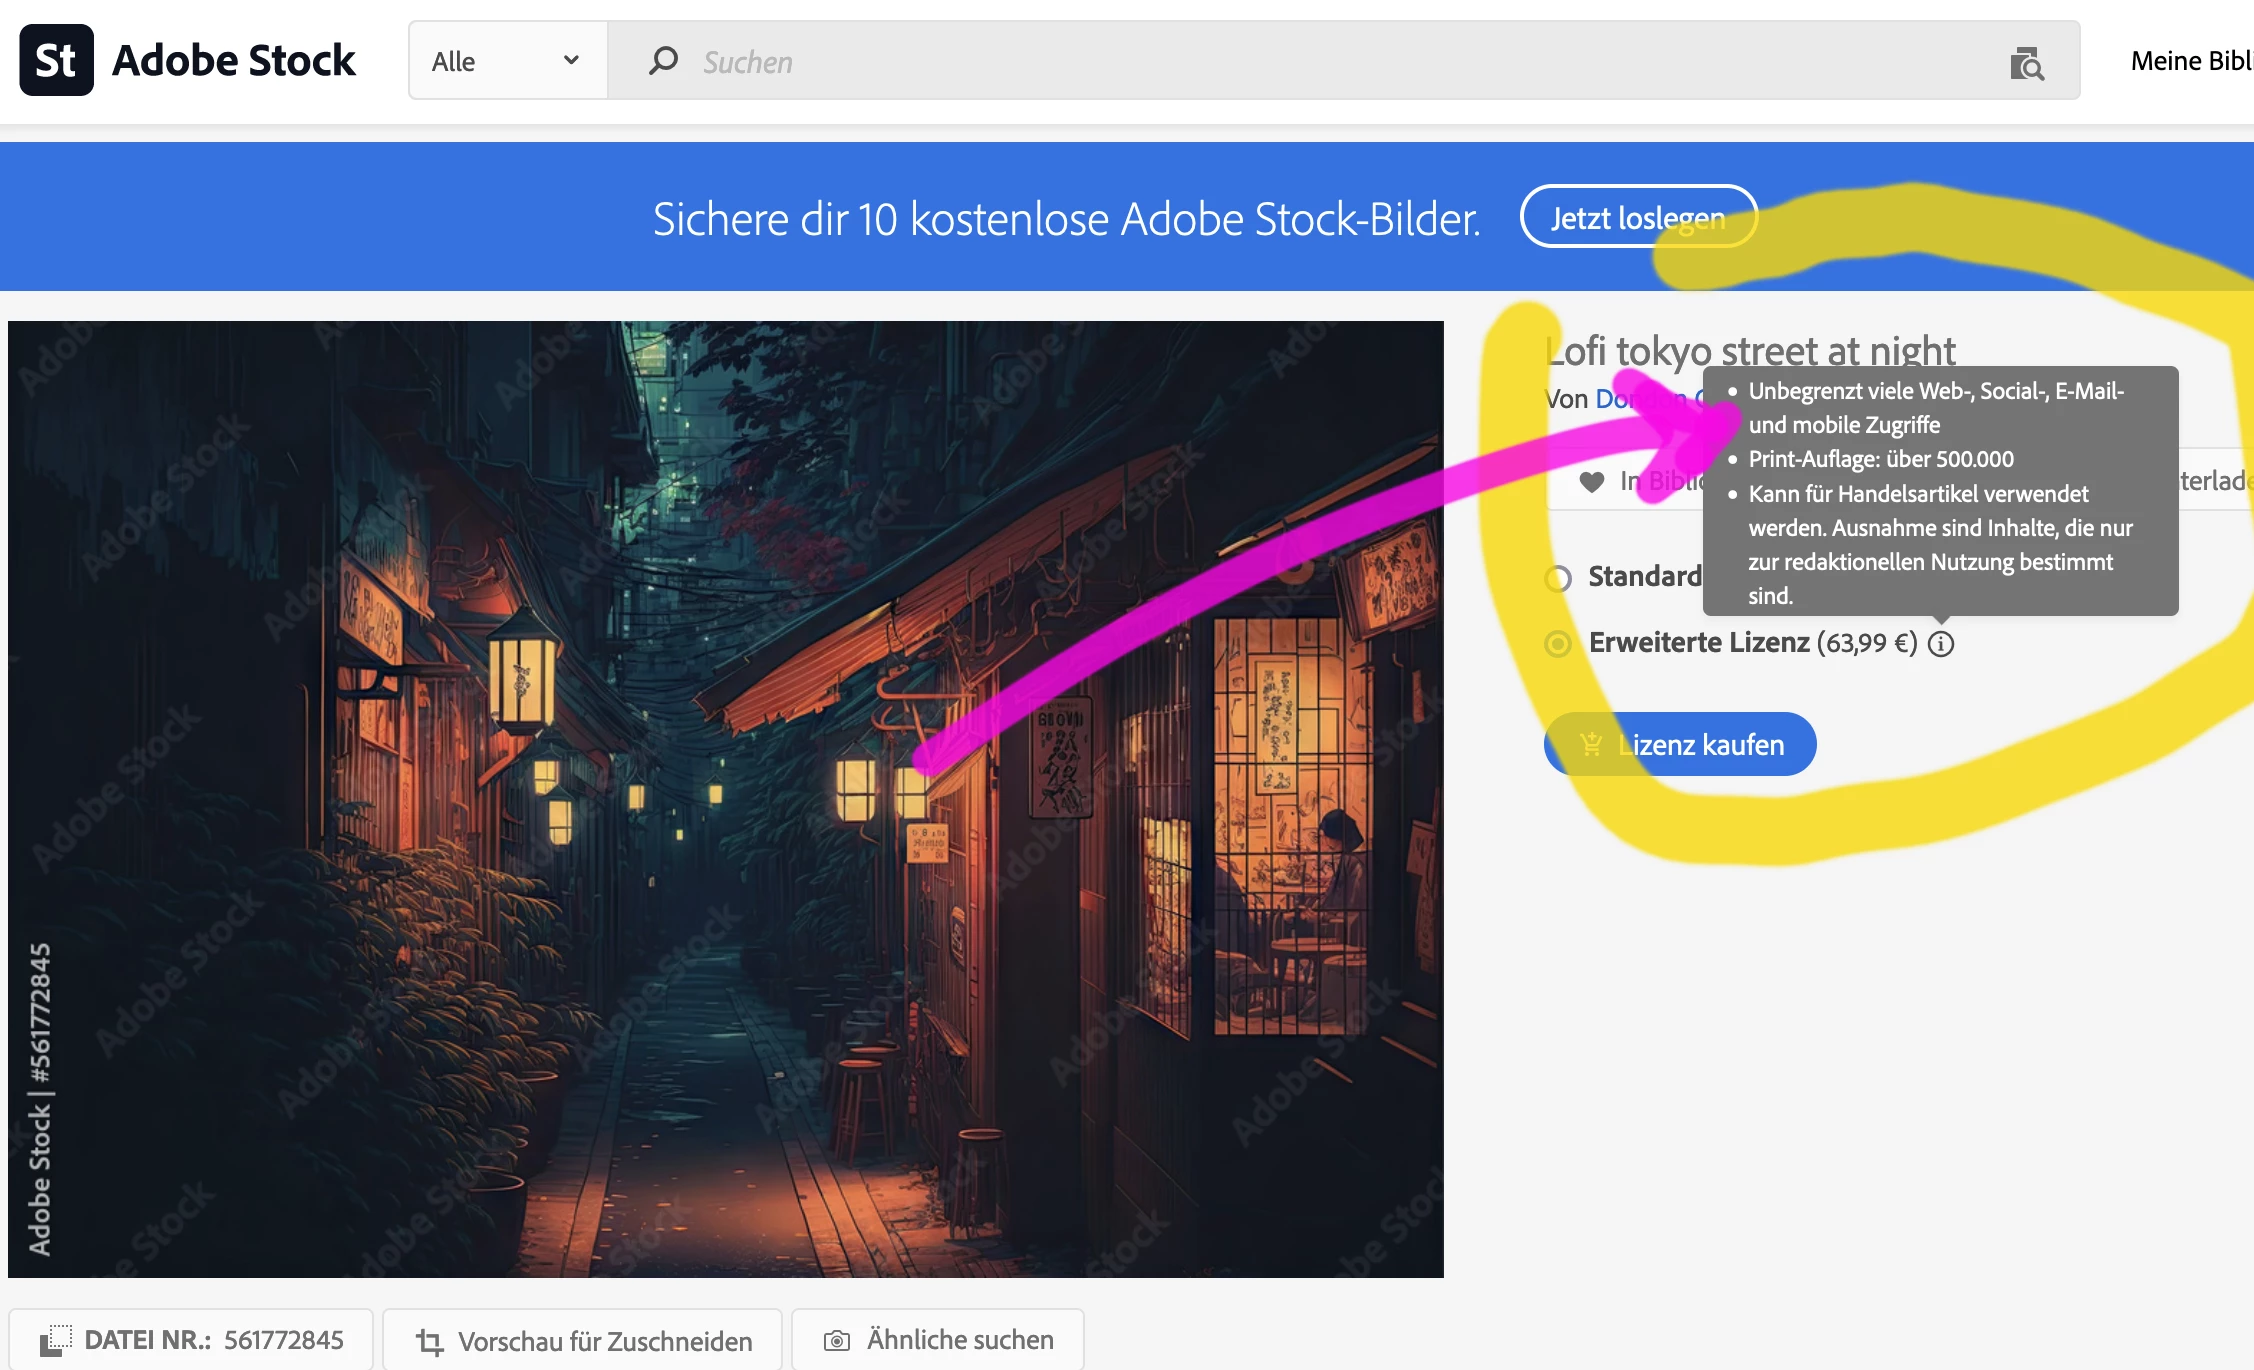Click the Lizenz kaufen button

tap(1680, 744)
